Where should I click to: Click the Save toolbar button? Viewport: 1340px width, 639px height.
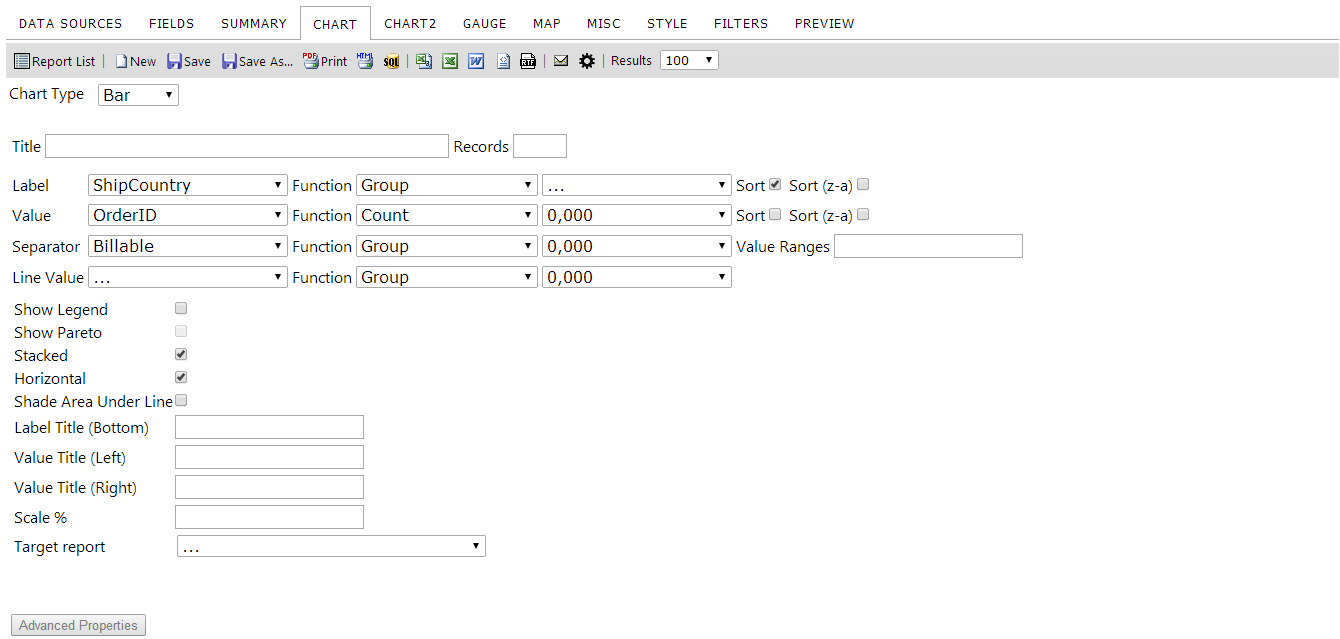pyautogui.click(x=189, y=61)
